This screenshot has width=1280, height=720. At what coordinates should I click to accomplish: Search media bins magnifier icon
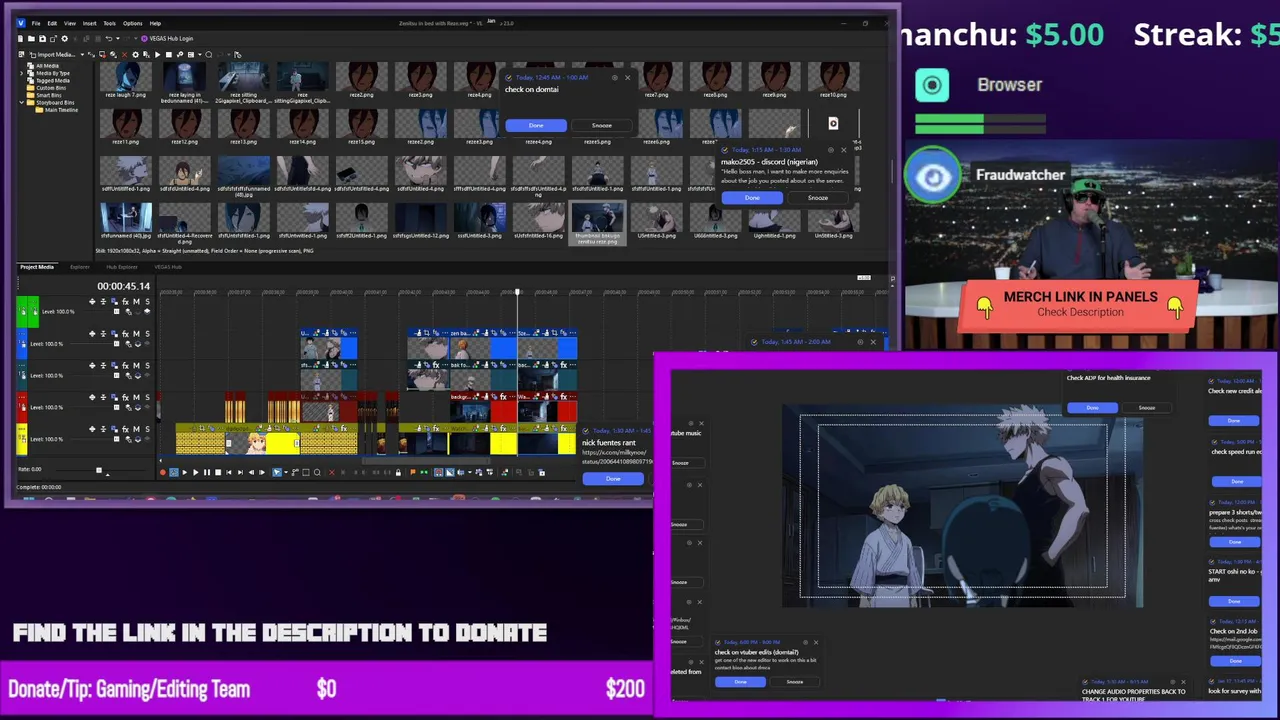208,55
